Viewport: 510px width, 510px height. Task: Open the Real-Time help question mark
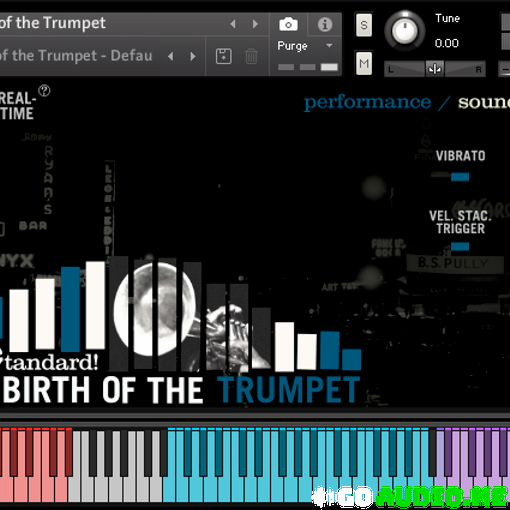(44, 90)
